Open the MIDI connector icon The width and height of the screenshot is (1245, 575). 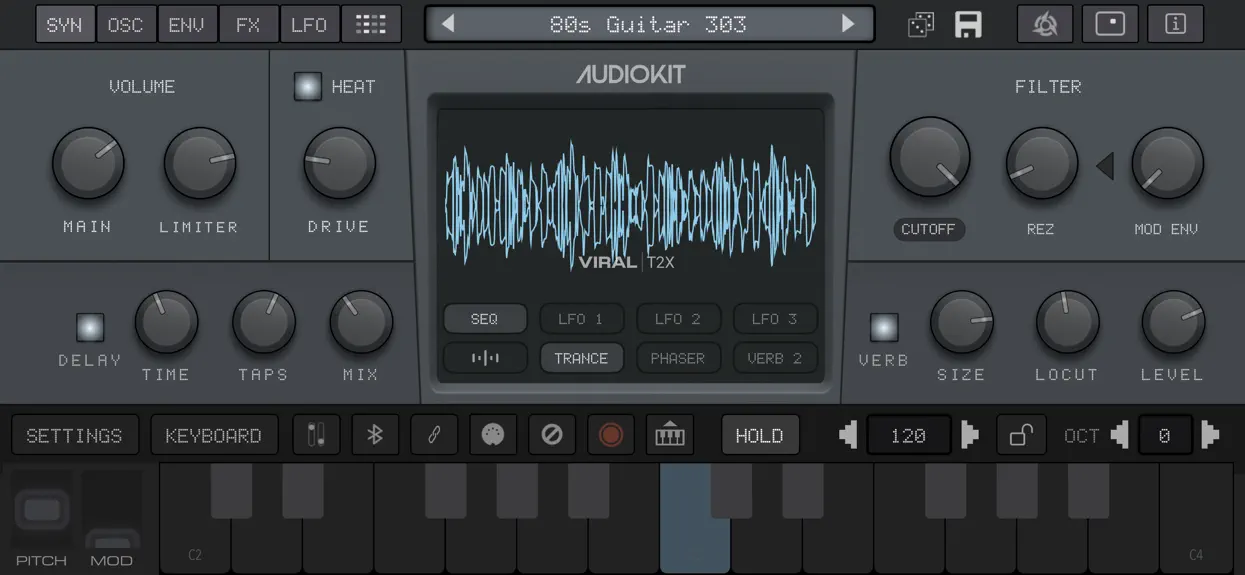point(493,435)
